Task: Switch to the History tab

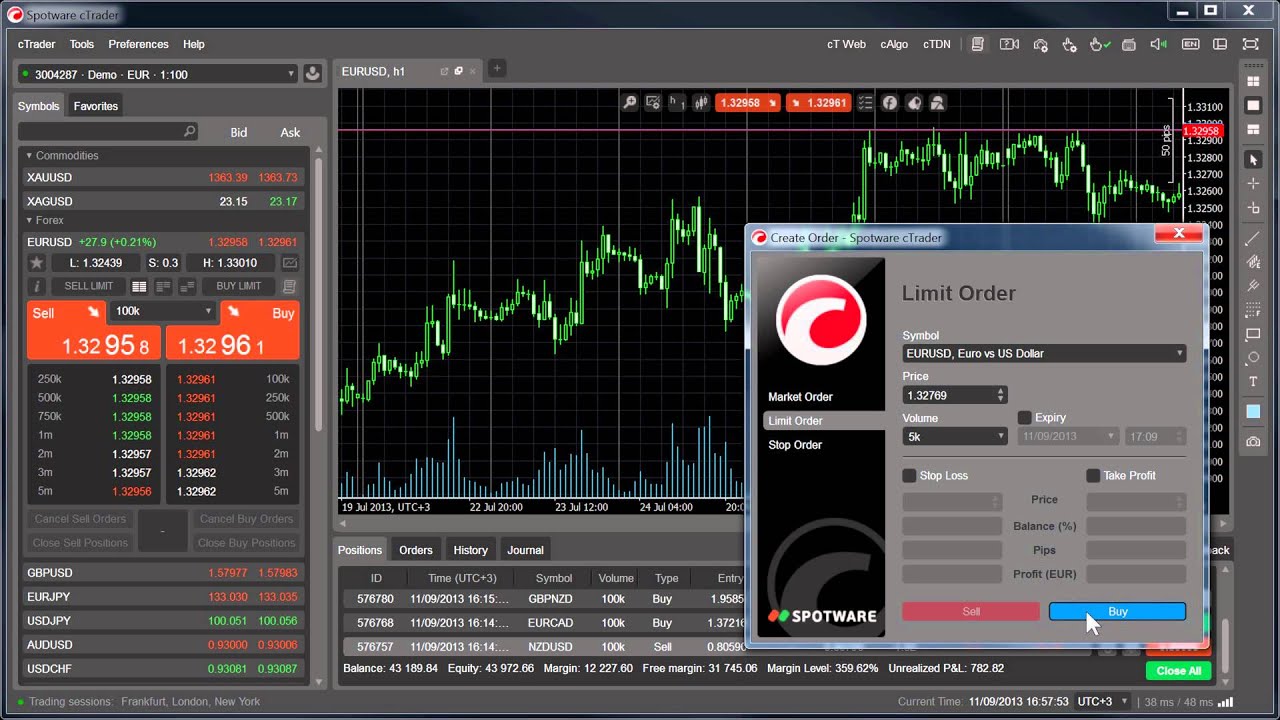Action: click(470, 550)
